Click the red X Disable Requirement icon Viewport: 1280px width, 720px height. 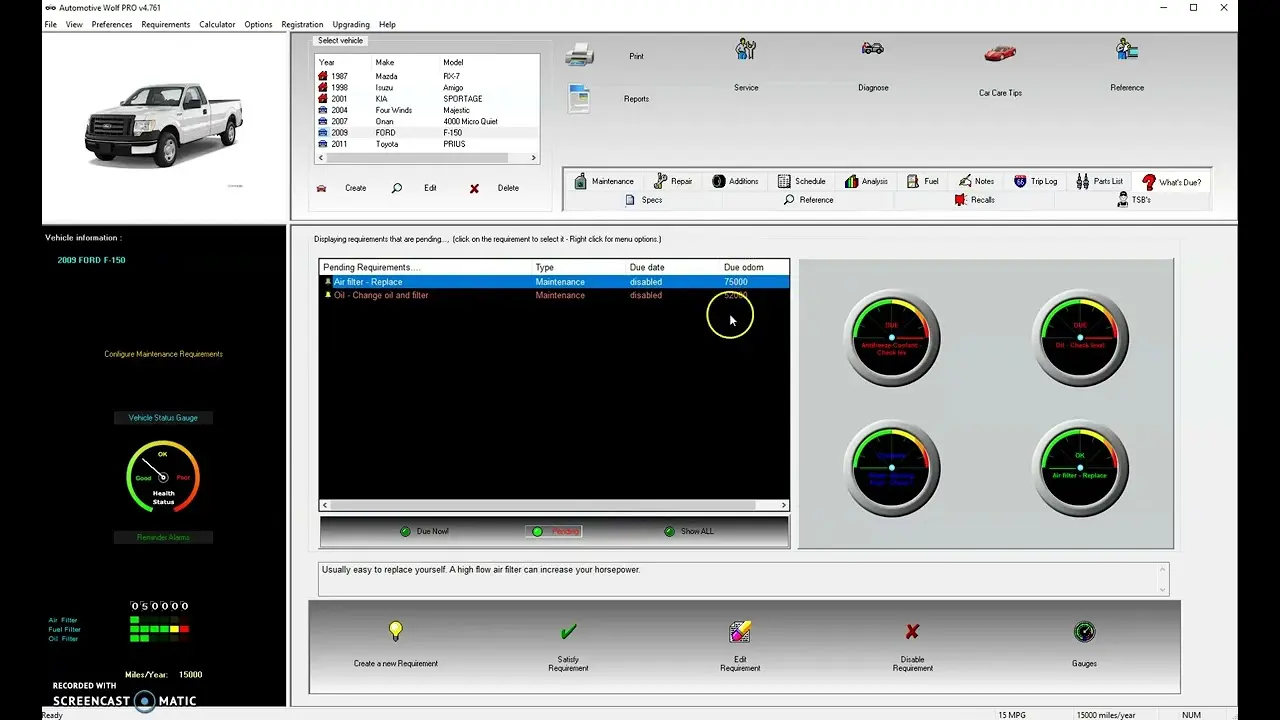pos(912,632)
